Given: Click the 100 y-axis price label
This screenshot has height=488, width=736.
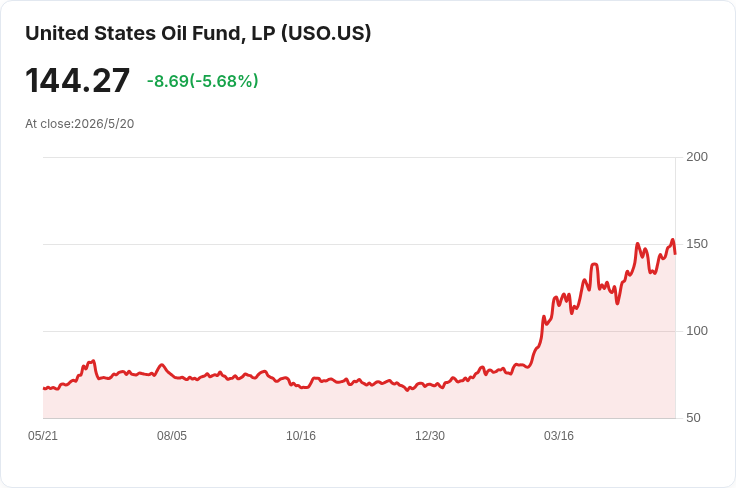Looking at the screenshot, I should click(697, 331).
